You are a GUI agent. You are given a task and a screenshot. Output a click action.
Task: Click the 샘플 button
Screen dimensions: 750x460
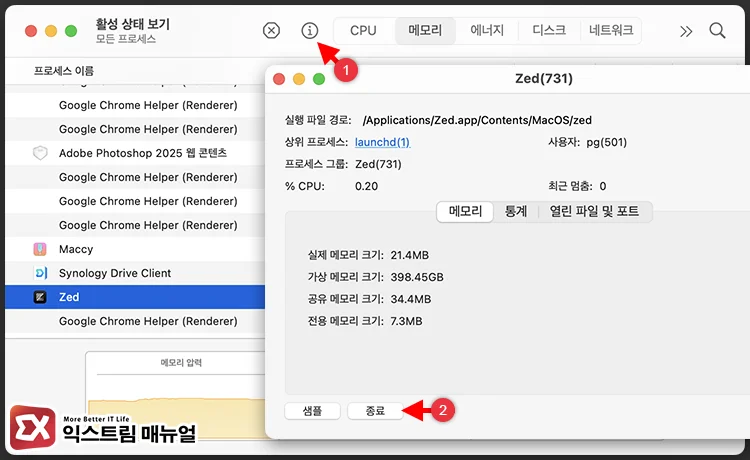(312, 411)
